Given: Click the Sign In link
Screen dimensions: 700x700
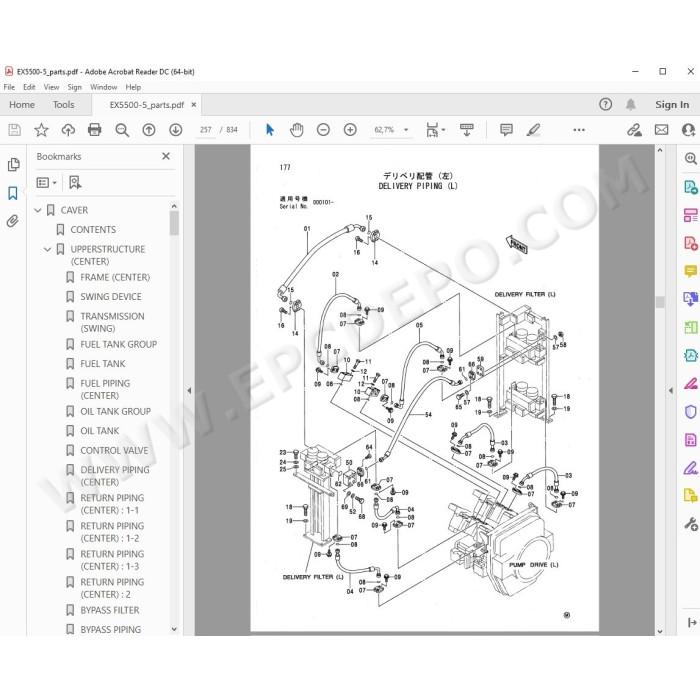Looking at the screenshot, I should pos(672,104).
